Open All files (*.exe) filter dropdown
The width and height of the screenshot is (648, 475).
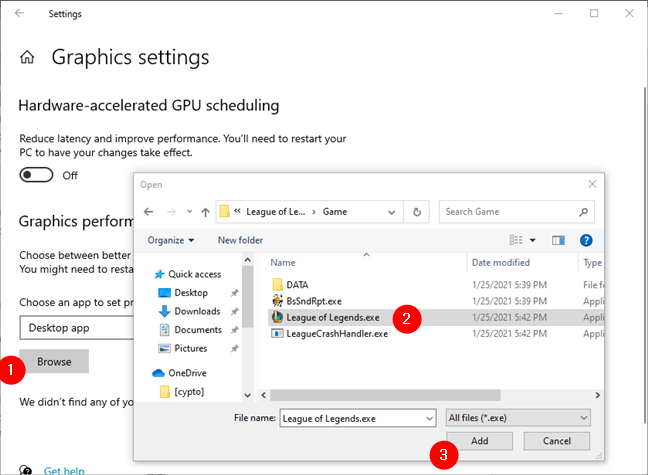point(518,418)
